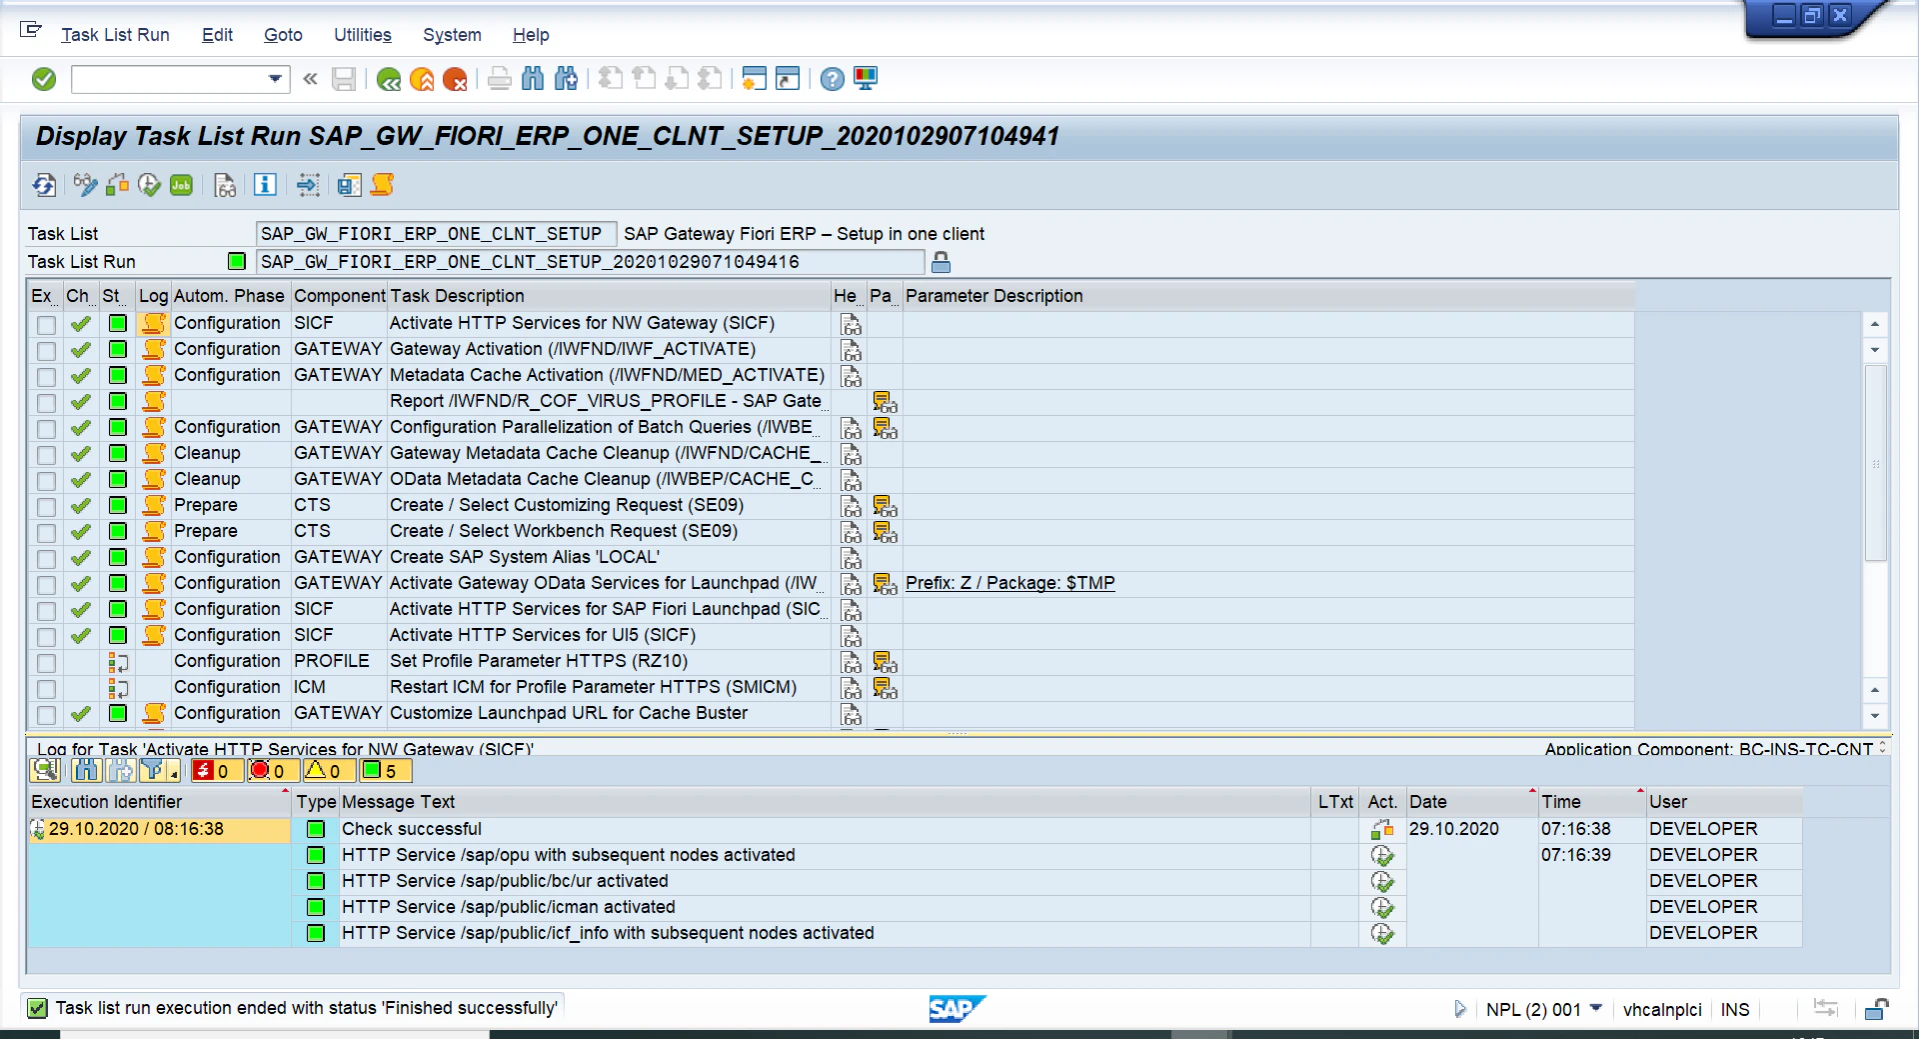Screen dimensions: 1919x1039
Task: Check the box for Metadata Cache Activation task
Action: coord(46,376)
